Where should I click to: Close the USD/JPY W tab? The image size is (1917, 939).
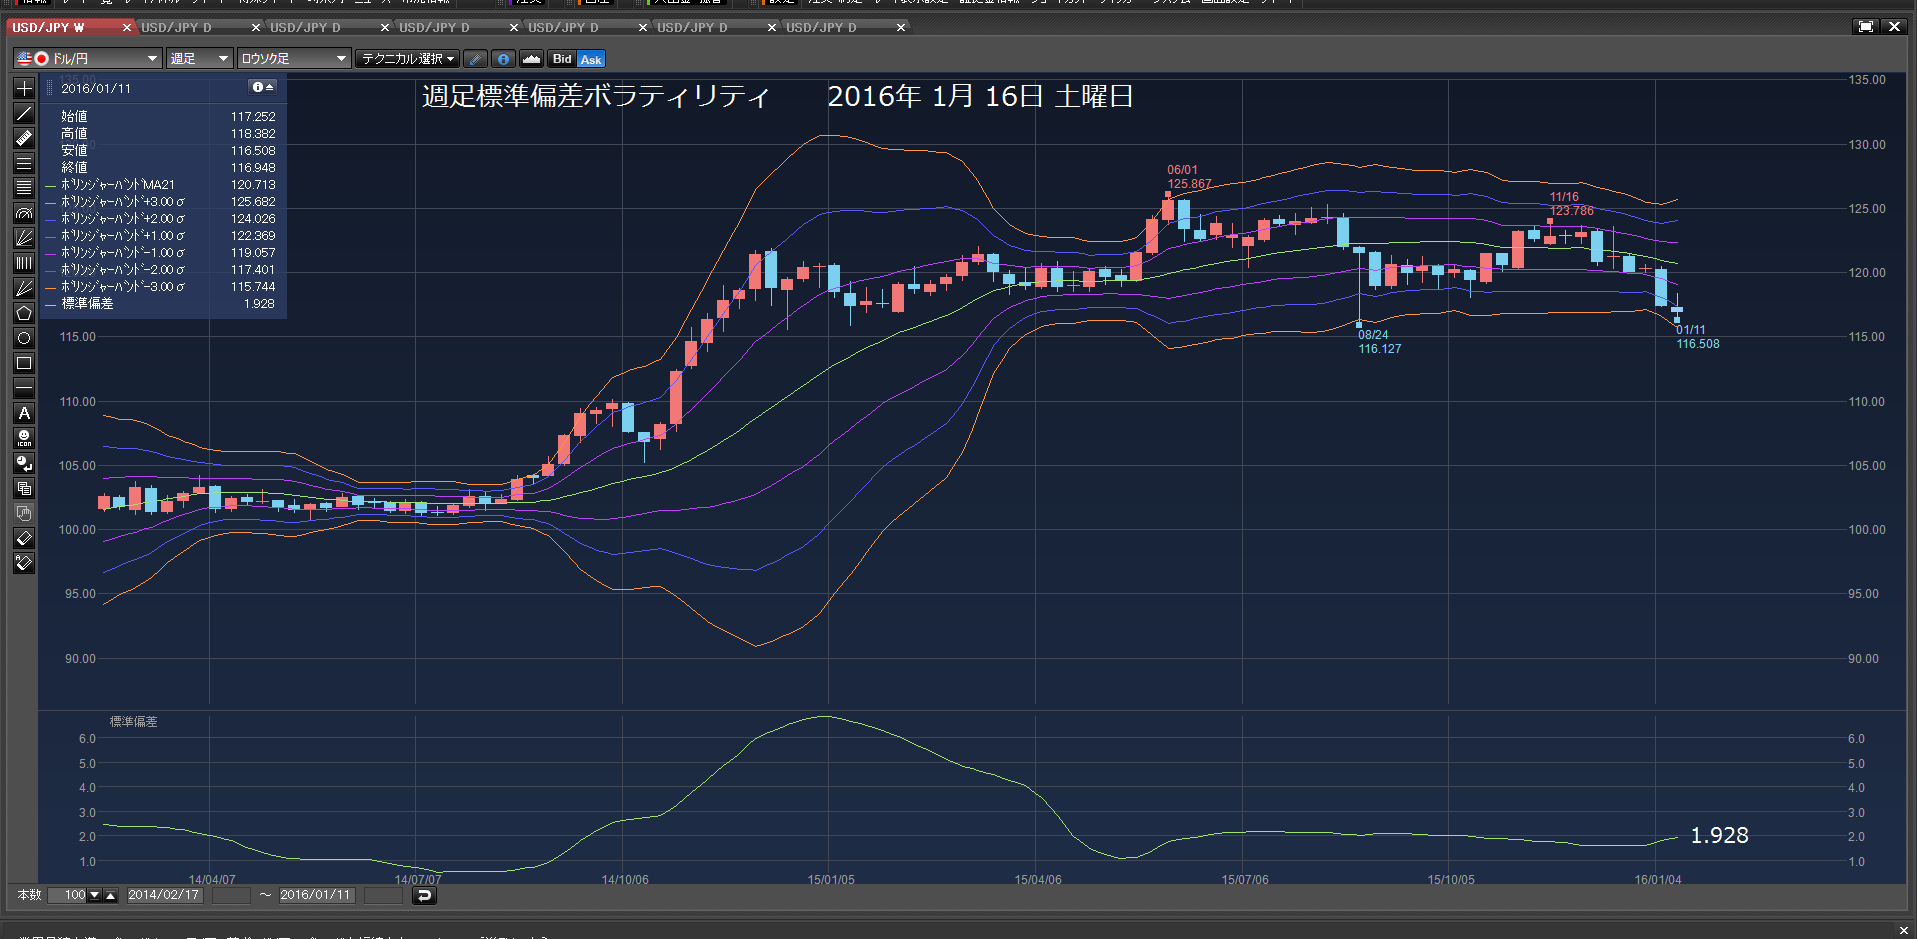point(127,27)
